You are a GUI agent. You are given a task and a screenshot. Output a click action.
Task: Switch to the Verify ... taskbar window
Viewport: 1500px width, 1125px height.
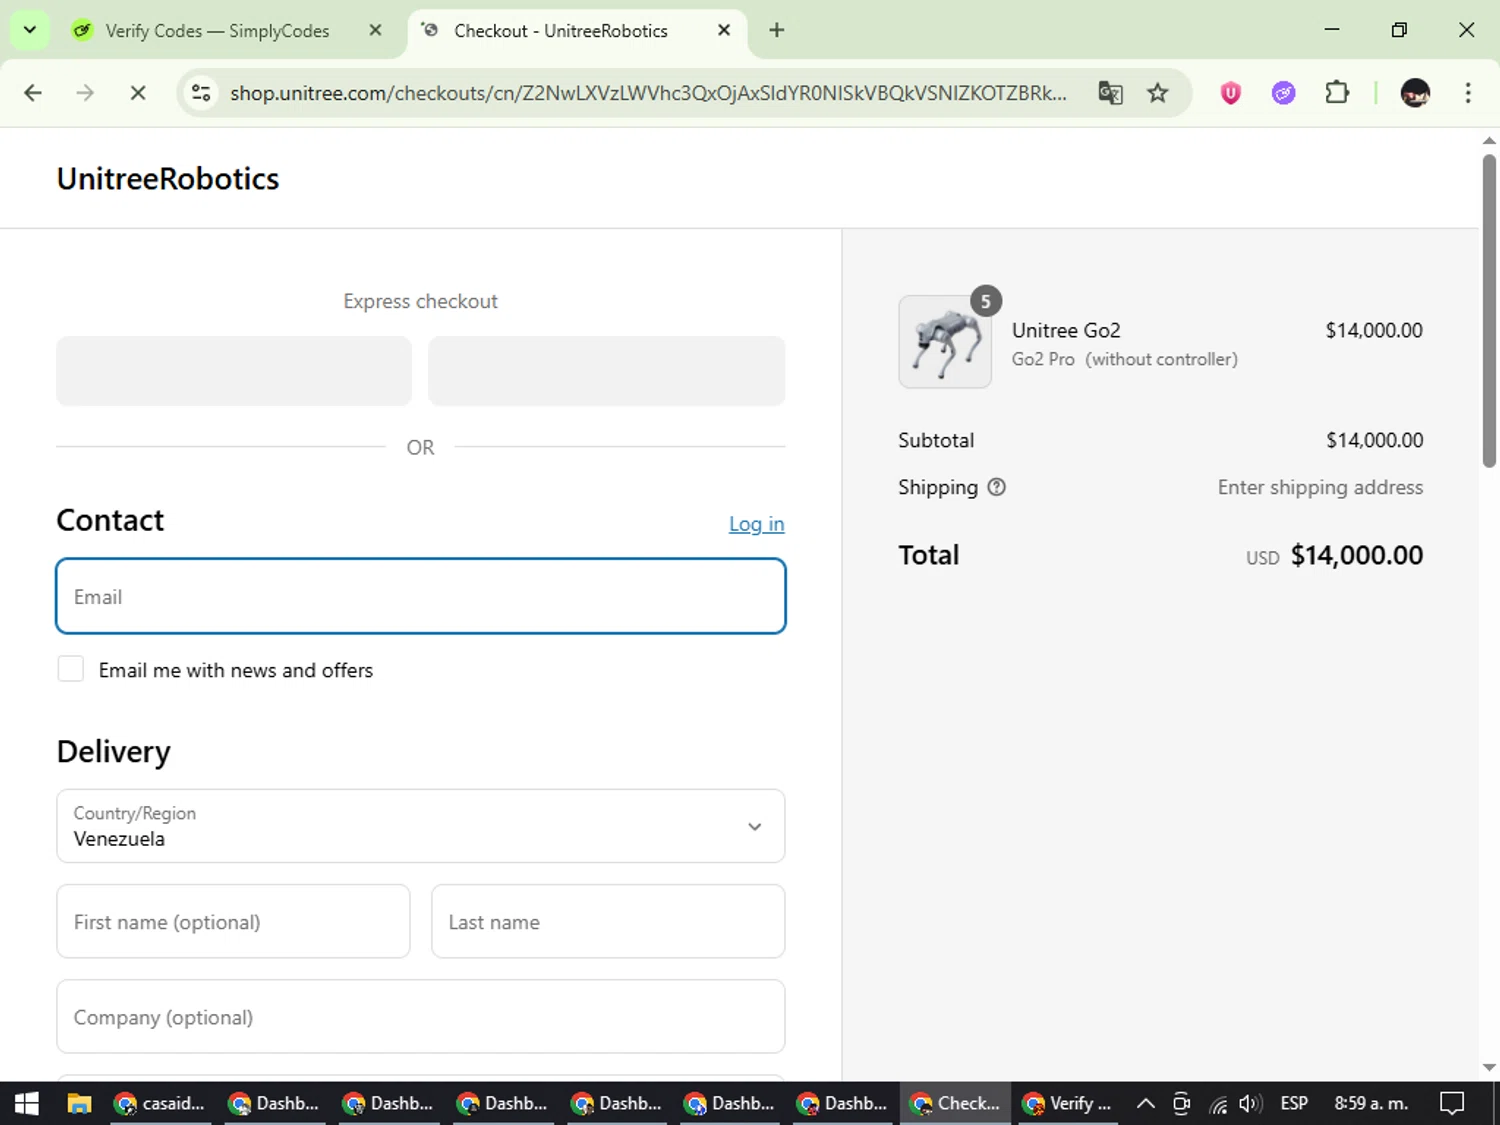1068,1103
